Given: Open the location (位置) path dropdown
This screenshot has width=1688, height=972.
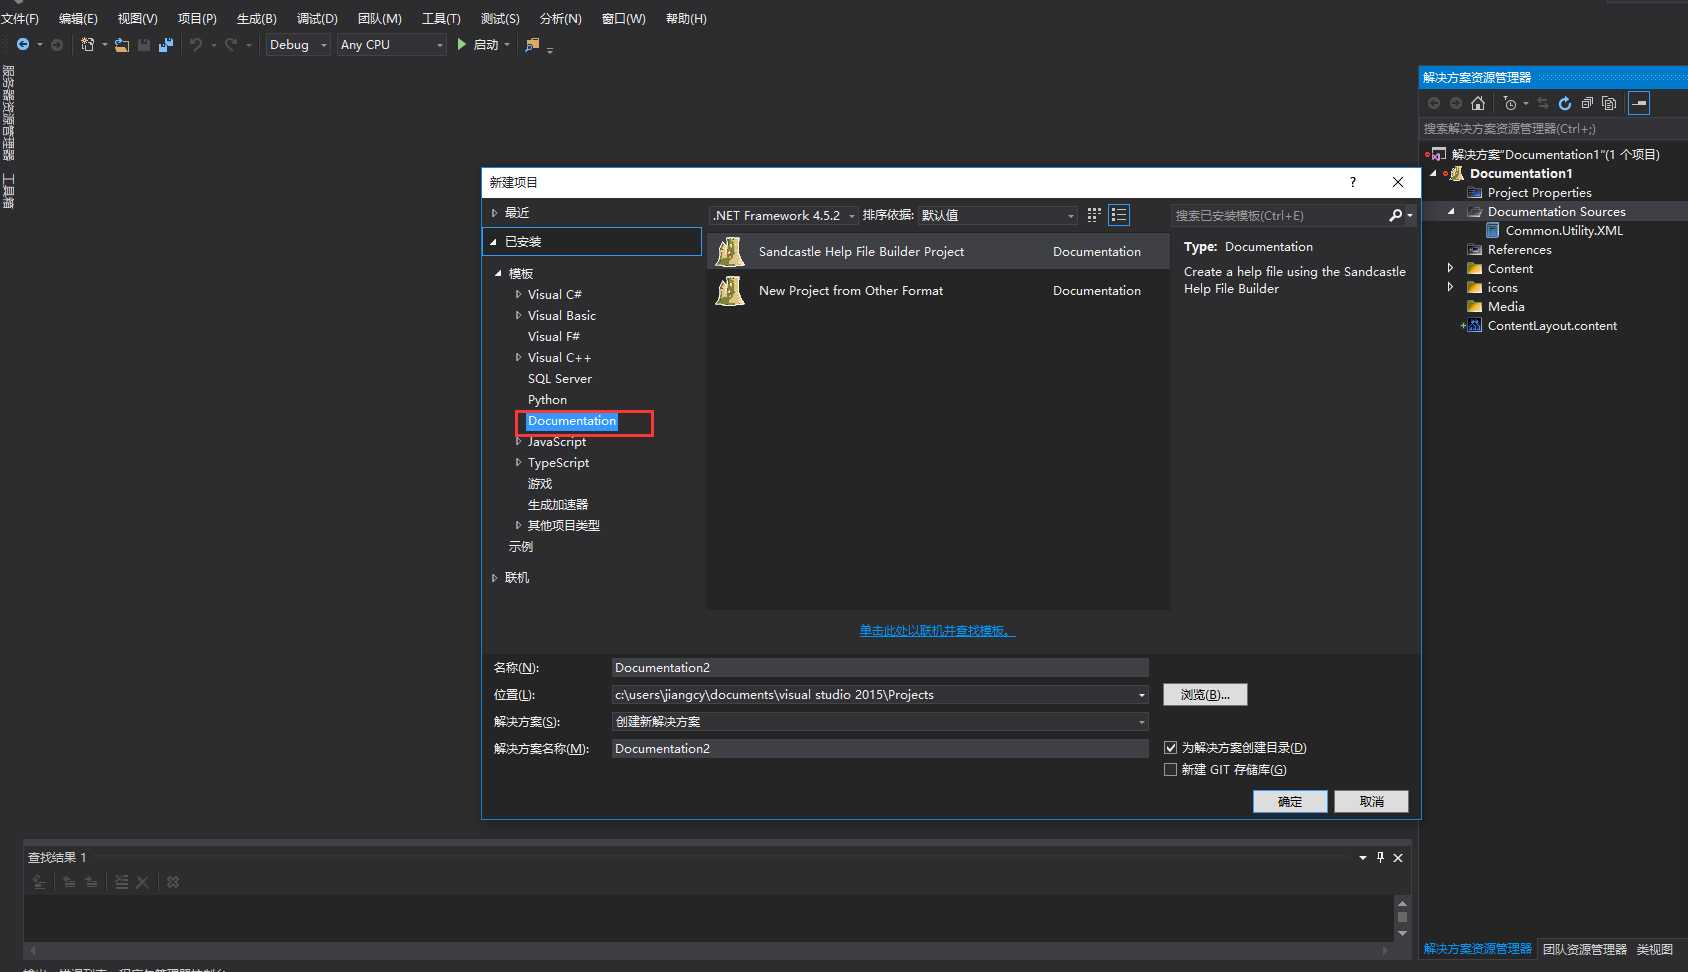Looking at the screenshot, I should coord(1141,695).
